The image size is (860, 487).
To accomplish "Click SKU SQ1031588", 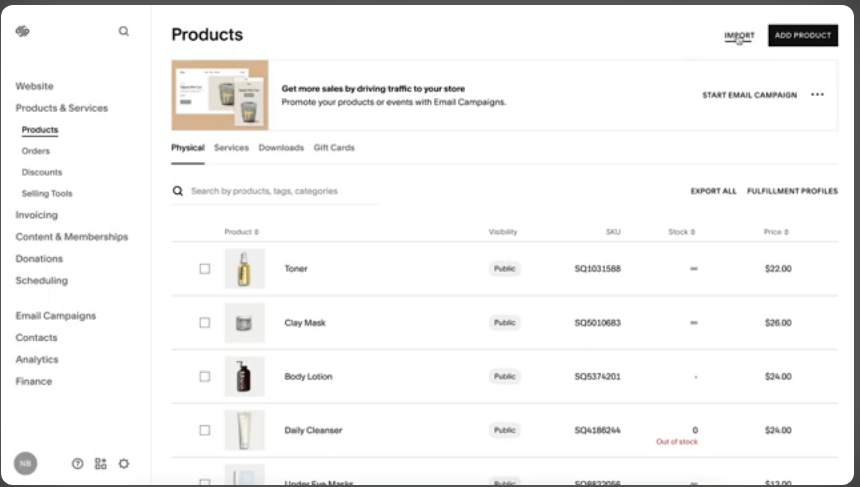I will pos(597,269).
